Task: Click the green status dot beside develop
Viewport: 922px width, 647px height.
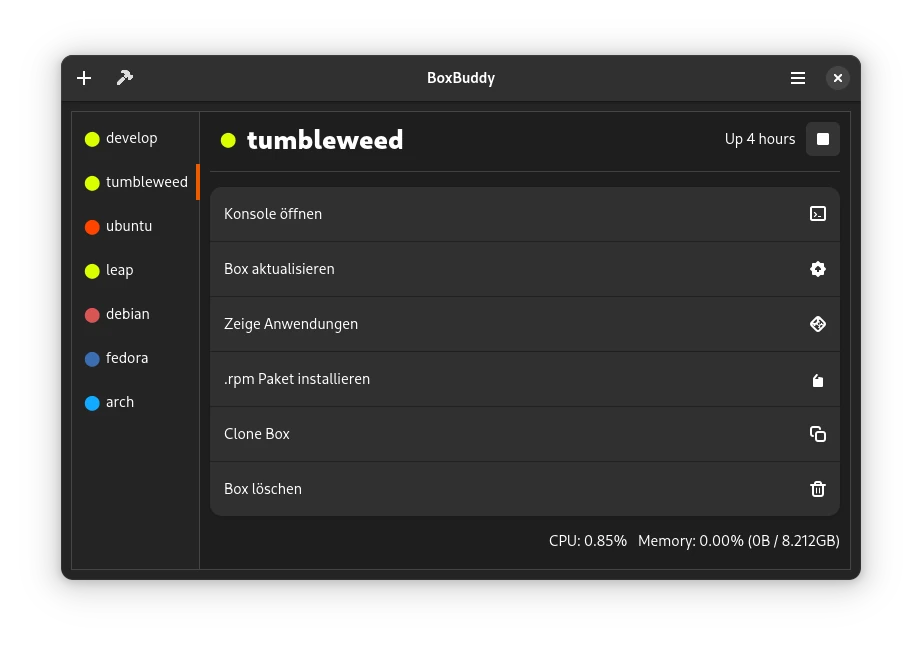Action: click(x=93, y=138)
